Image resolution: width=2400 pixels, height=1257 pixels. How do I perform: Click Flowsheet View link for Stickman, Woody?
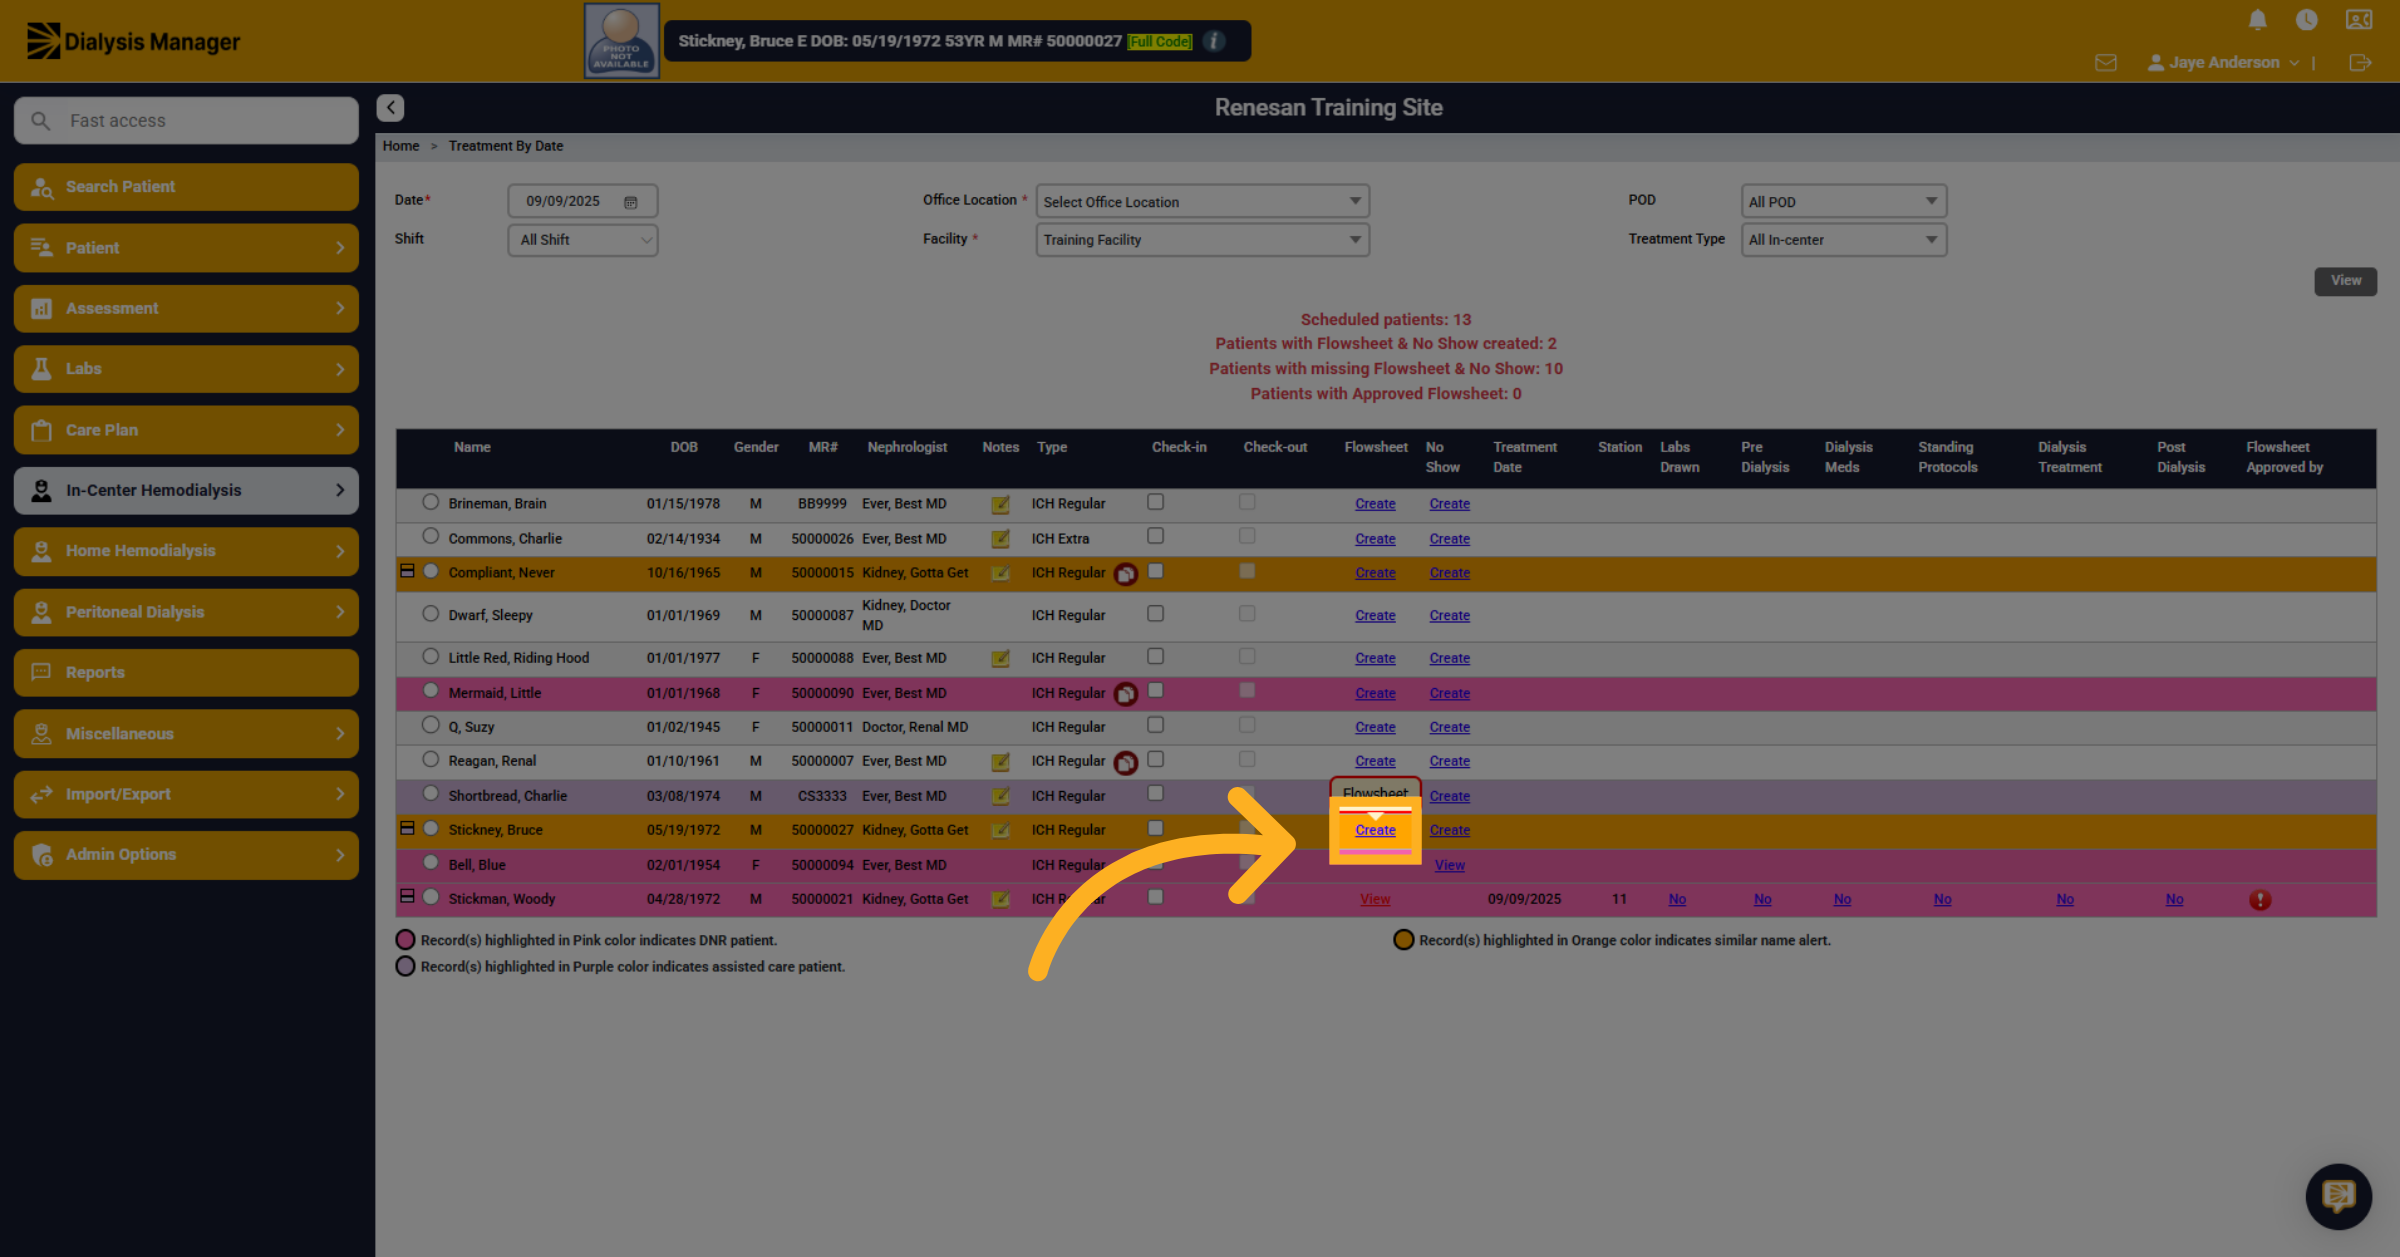point(1375,900)
